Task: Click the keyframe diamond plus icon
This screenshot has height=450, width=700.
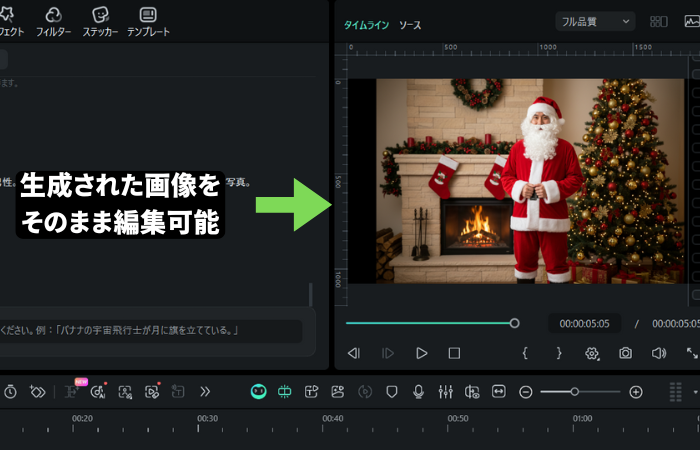Action: coord(37,392)
